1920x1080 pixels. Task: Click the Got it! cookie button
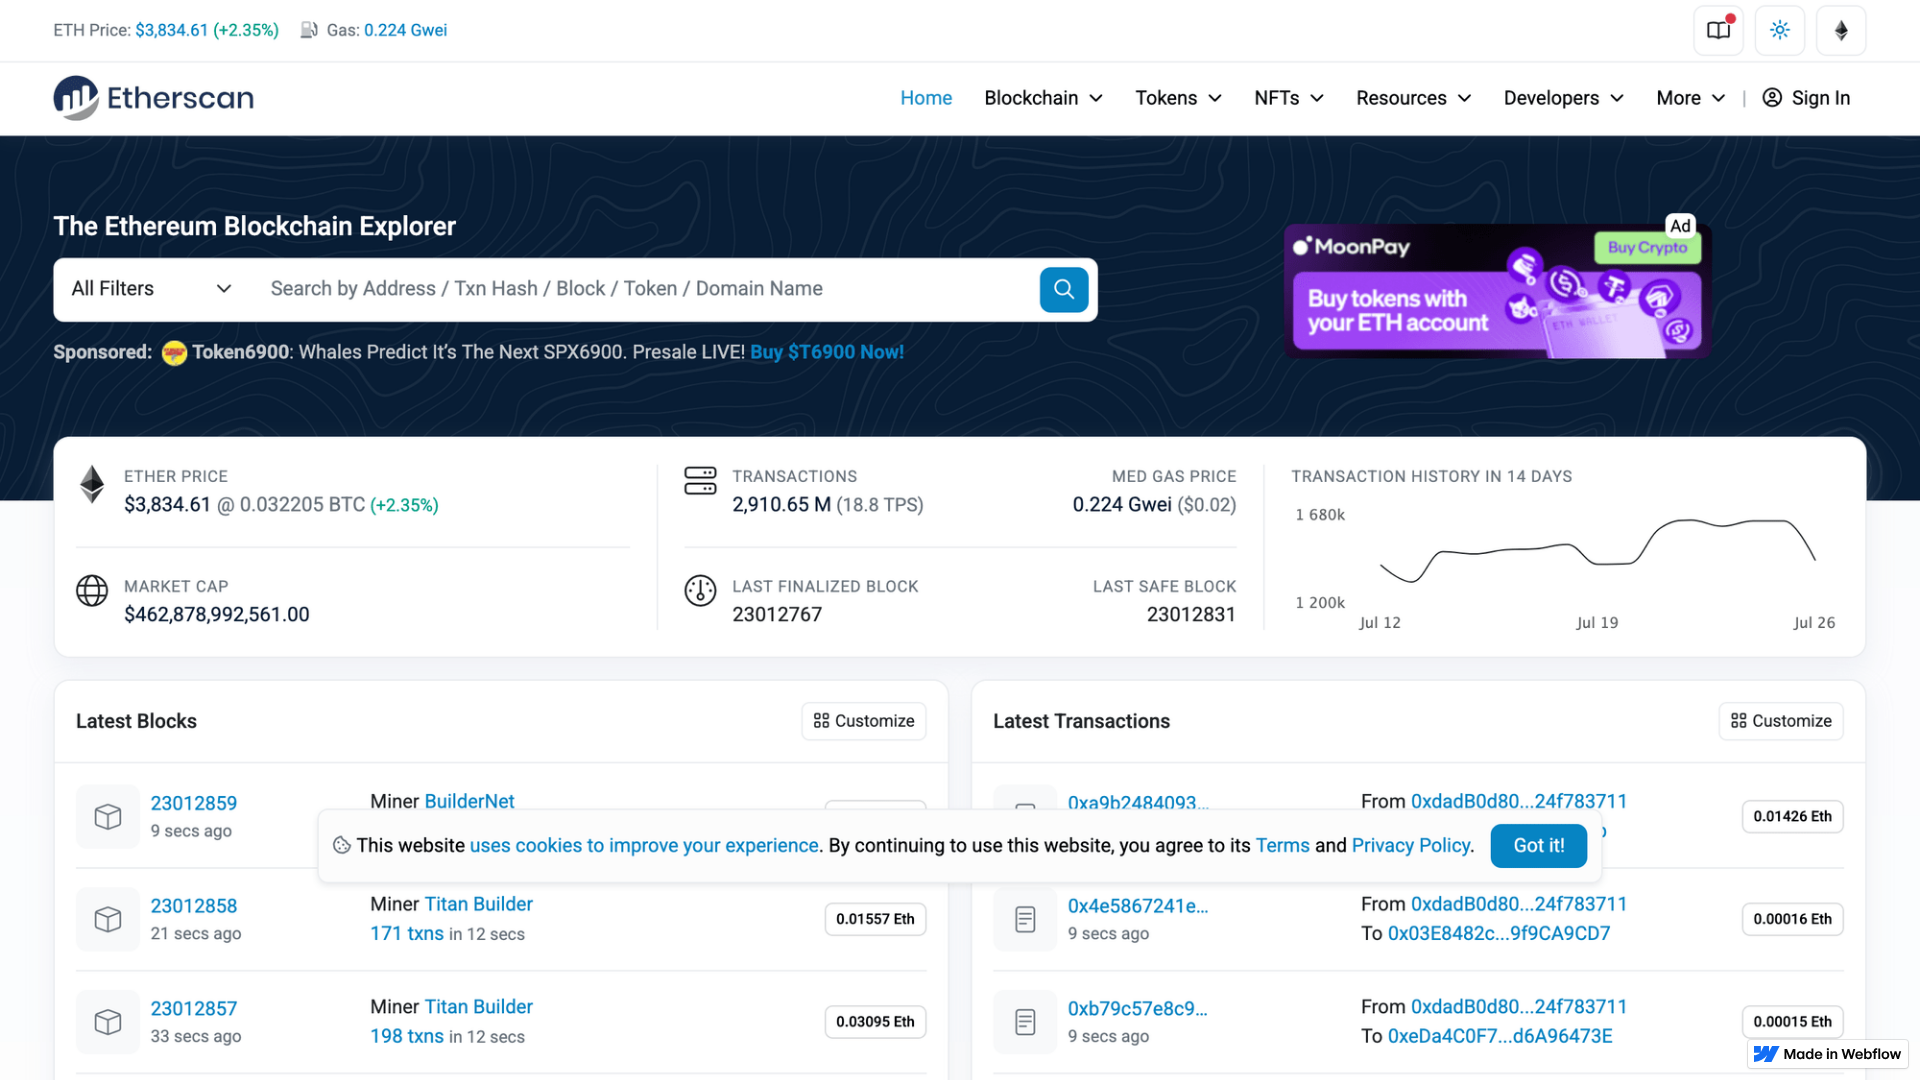[1538, 846]
